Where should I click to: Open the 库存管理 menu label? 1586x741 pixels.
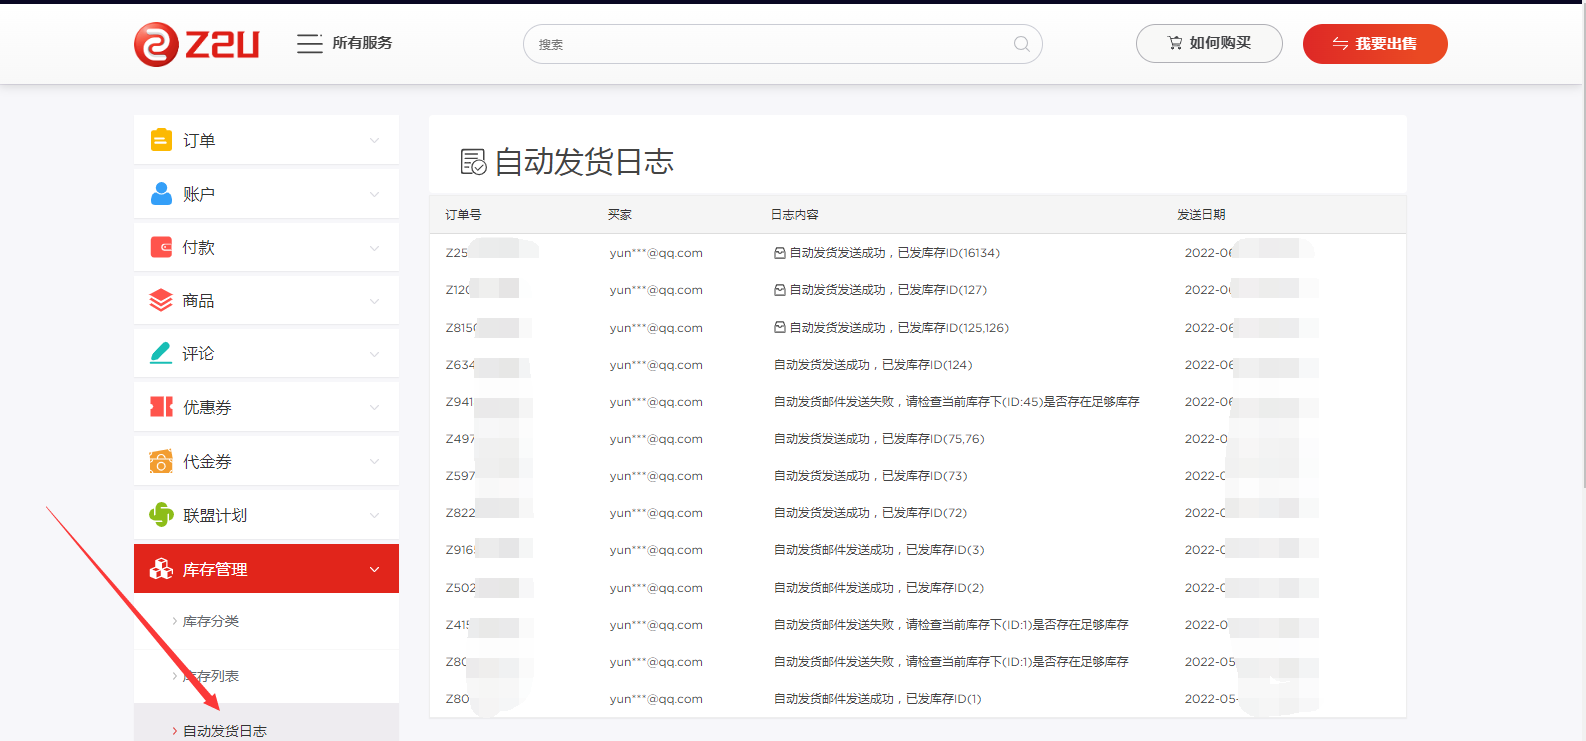[x=215, y=569]
